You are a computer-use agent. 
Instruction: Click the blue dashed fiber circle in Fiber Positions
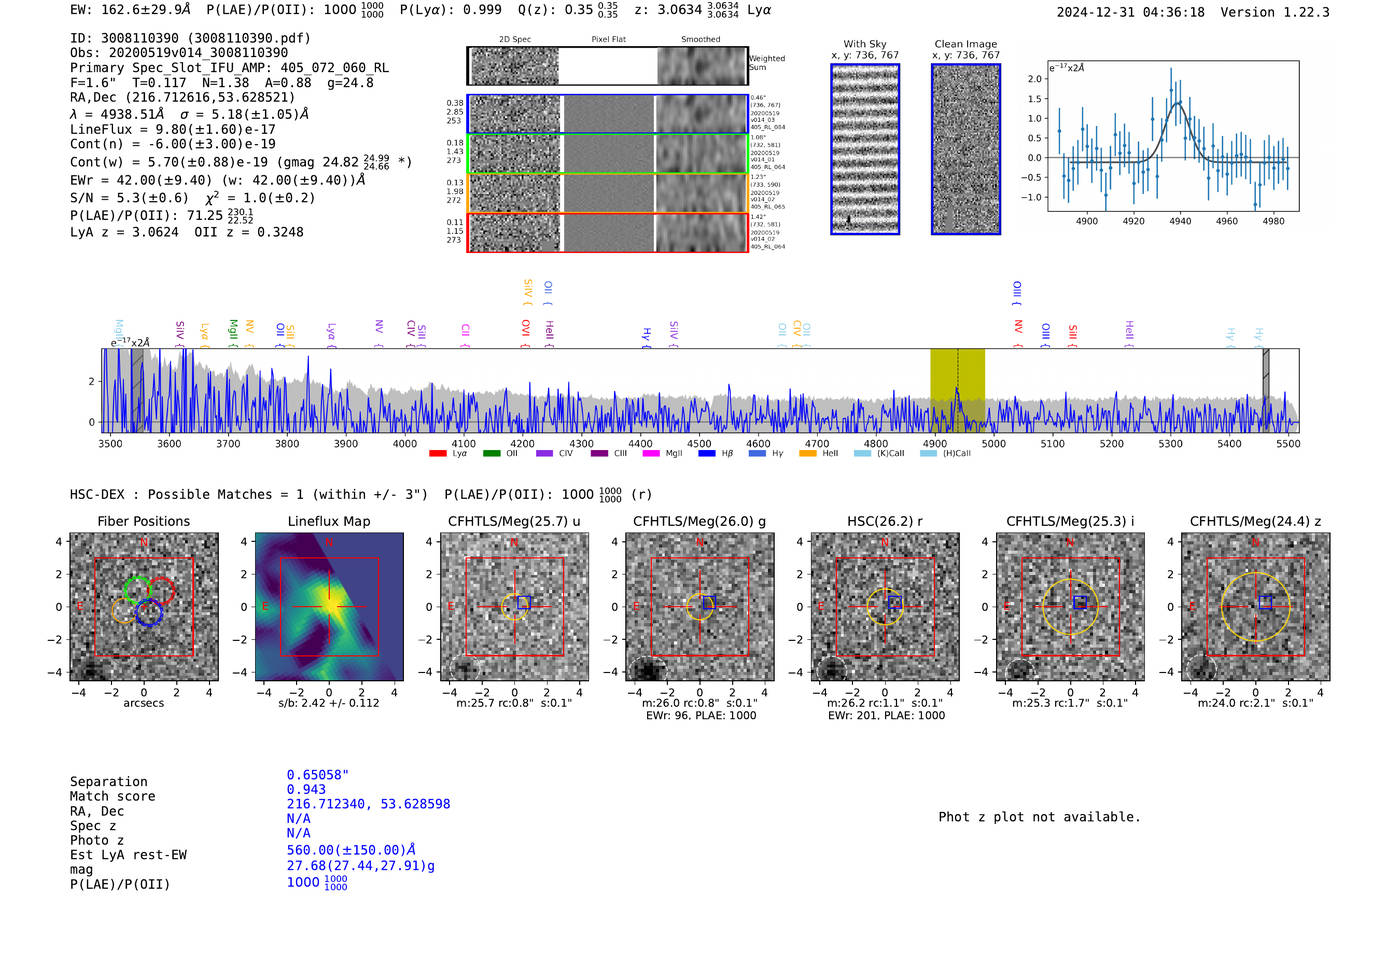(149, 613)
